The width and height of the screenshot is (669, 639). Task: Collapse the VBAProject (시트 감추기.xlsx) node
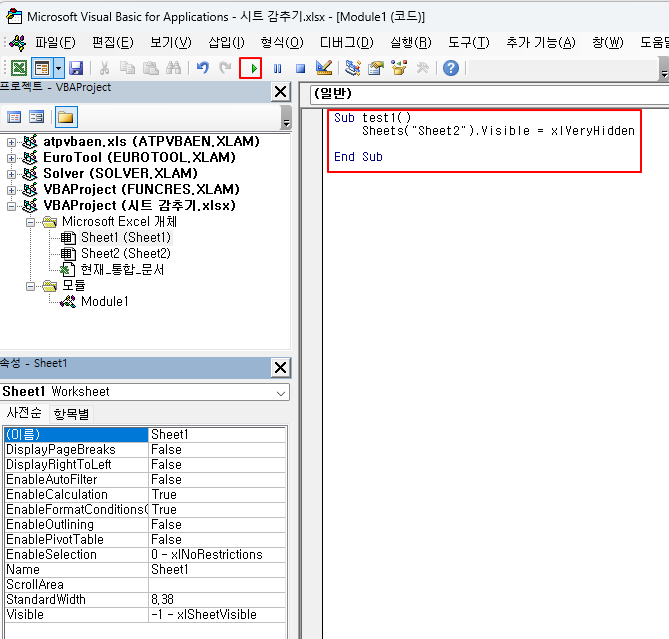point(12,206)
